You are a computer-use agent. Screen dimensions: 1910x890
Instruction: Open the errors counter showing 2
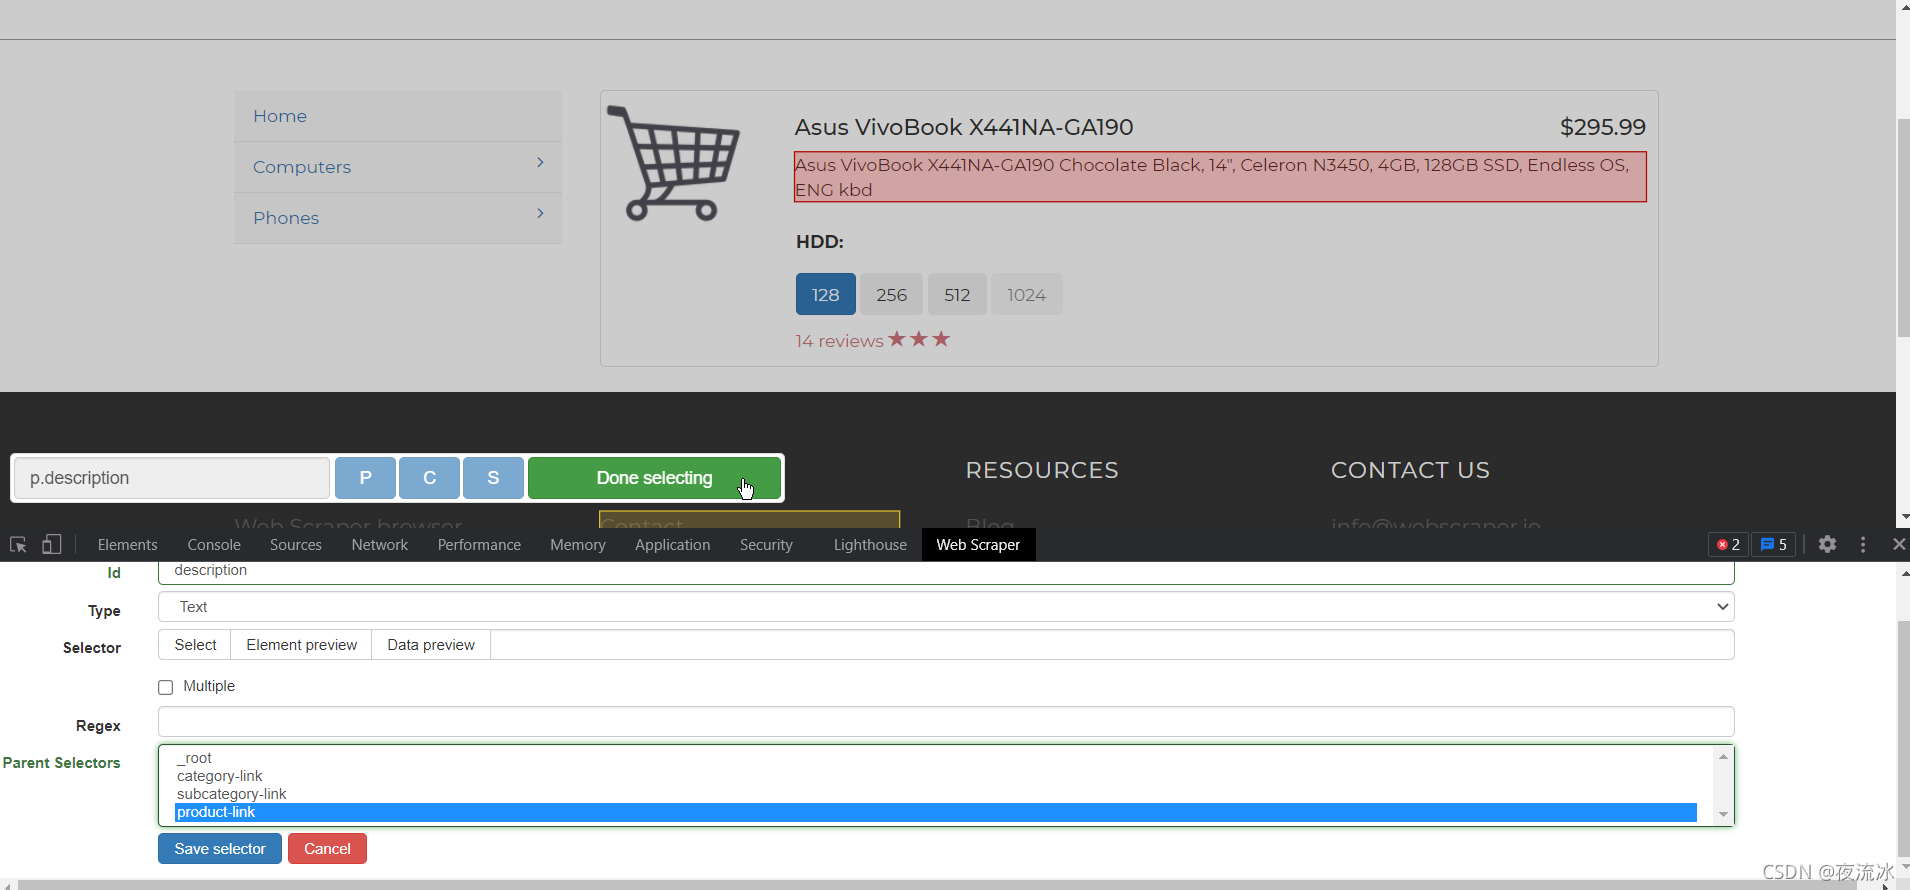tap(1728, 544)
